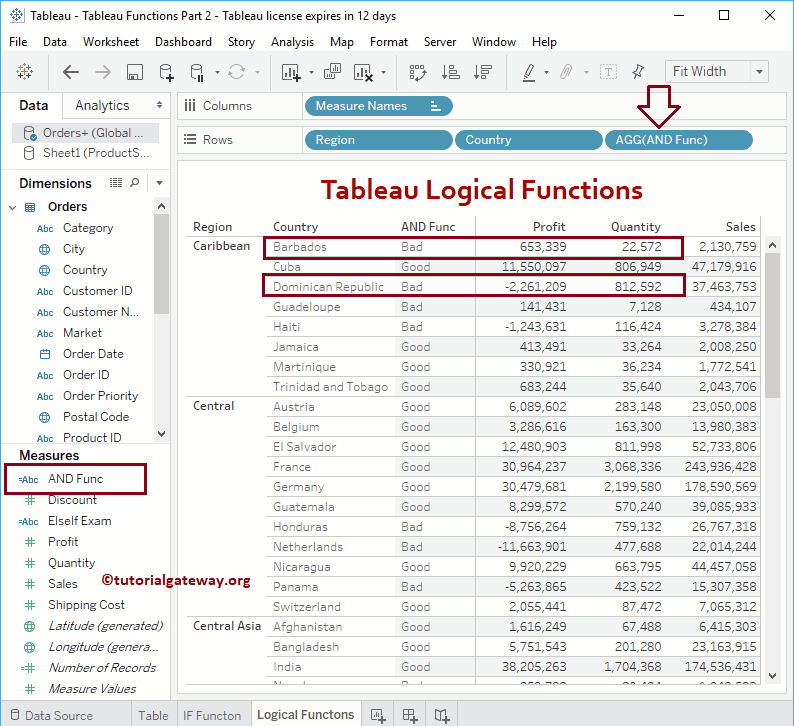Redo with the forward arrow icon
Screen dimensions: 794x726
click(103, 72)
